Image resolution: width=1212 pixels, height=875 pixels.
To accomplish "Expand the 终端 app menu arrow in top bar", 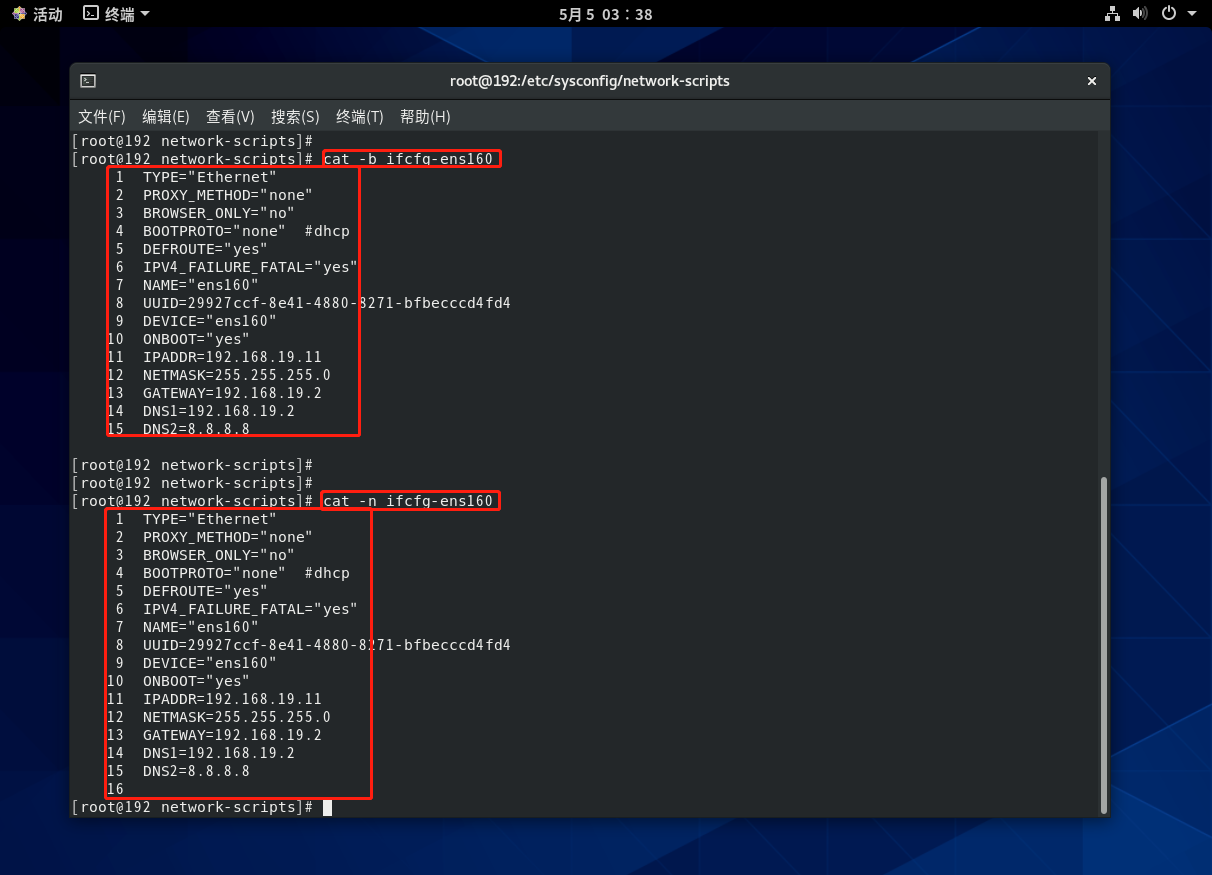I will click(145, 14).
